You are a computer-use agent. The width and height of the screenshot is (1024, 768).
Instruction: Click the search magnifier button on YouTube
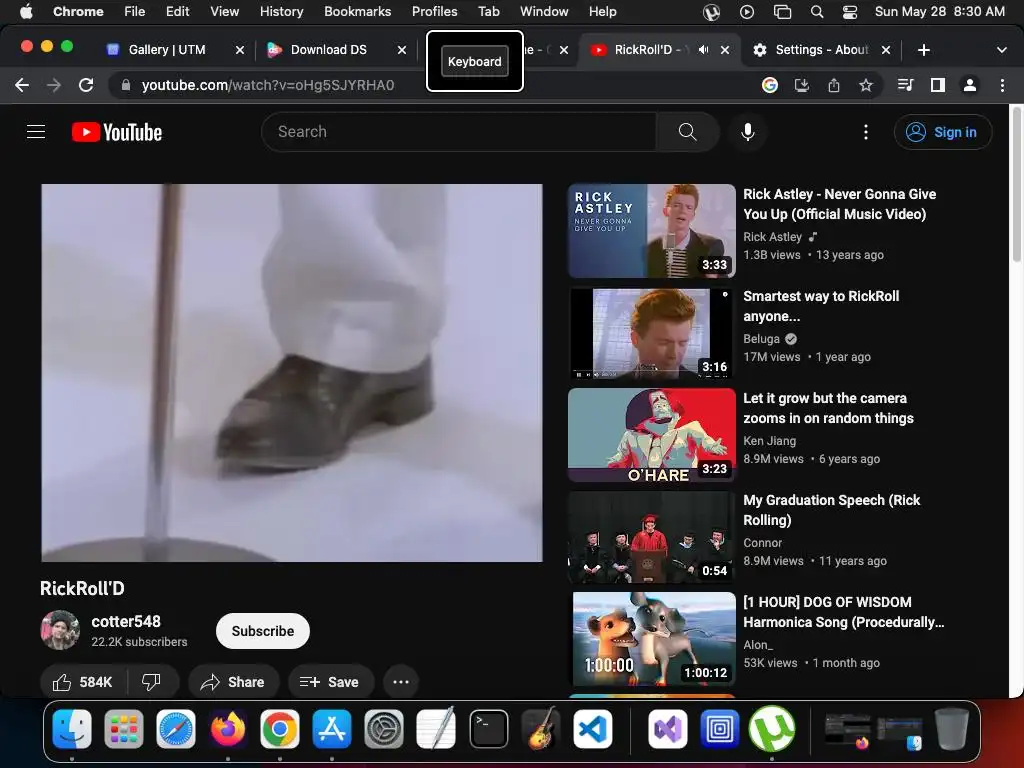tap(687, 132)
